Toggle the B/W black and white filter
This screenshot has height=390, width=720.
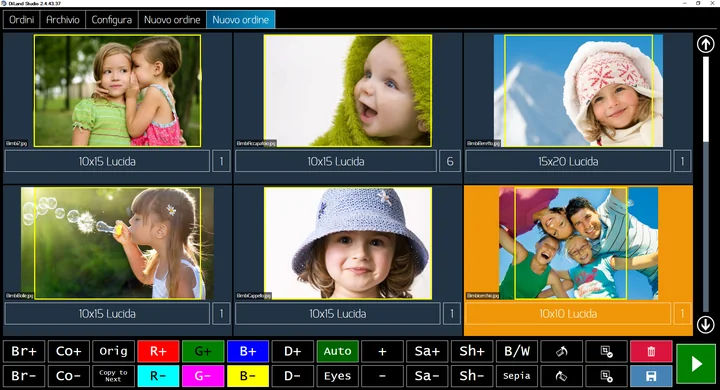[517, 351]
